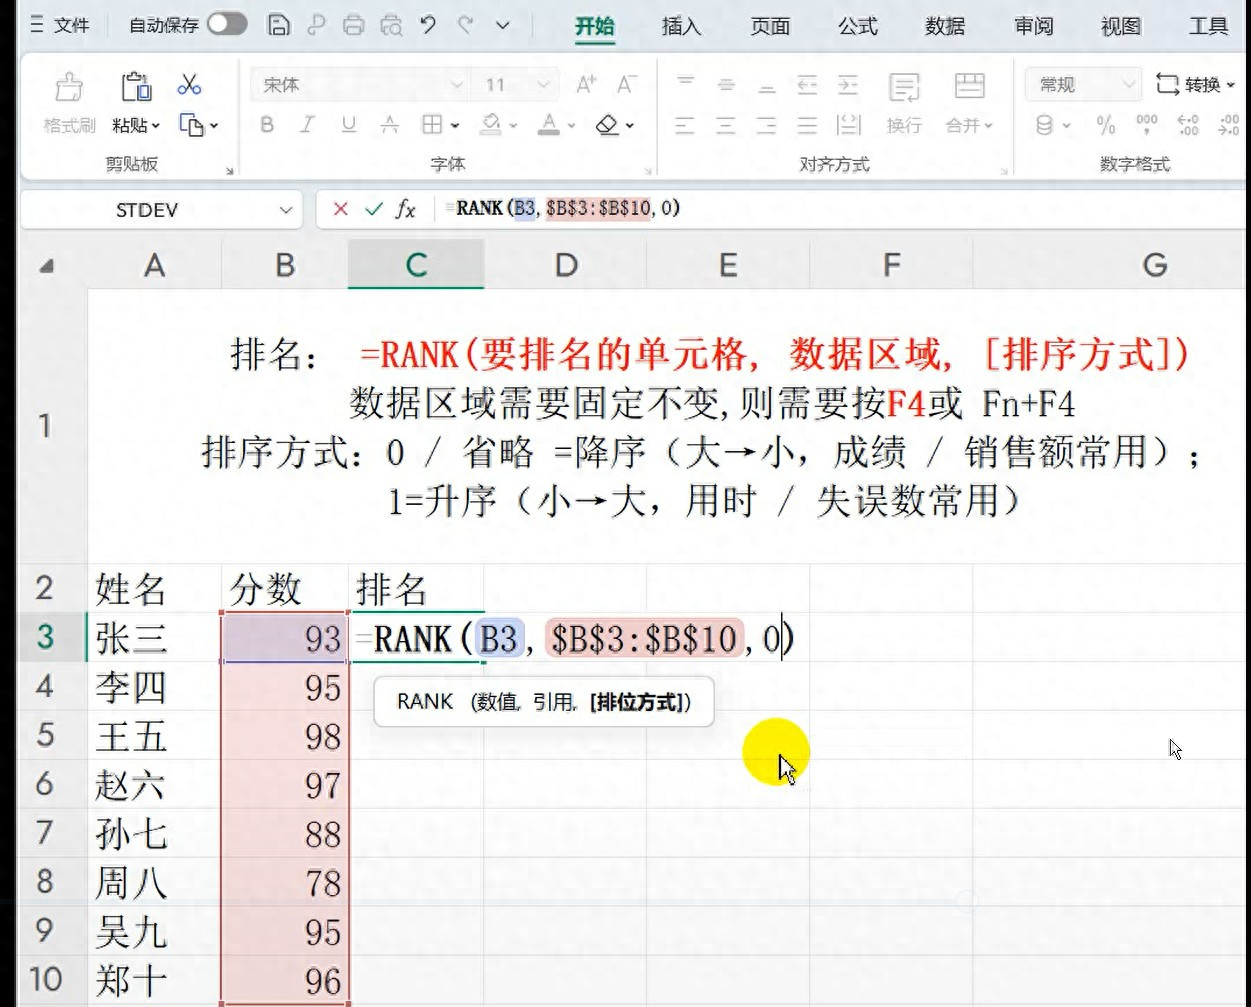Increase font size with A+ icon
Image resolution: width=1251 pixels, height=1007 pixels.
(x=586, y=85)
